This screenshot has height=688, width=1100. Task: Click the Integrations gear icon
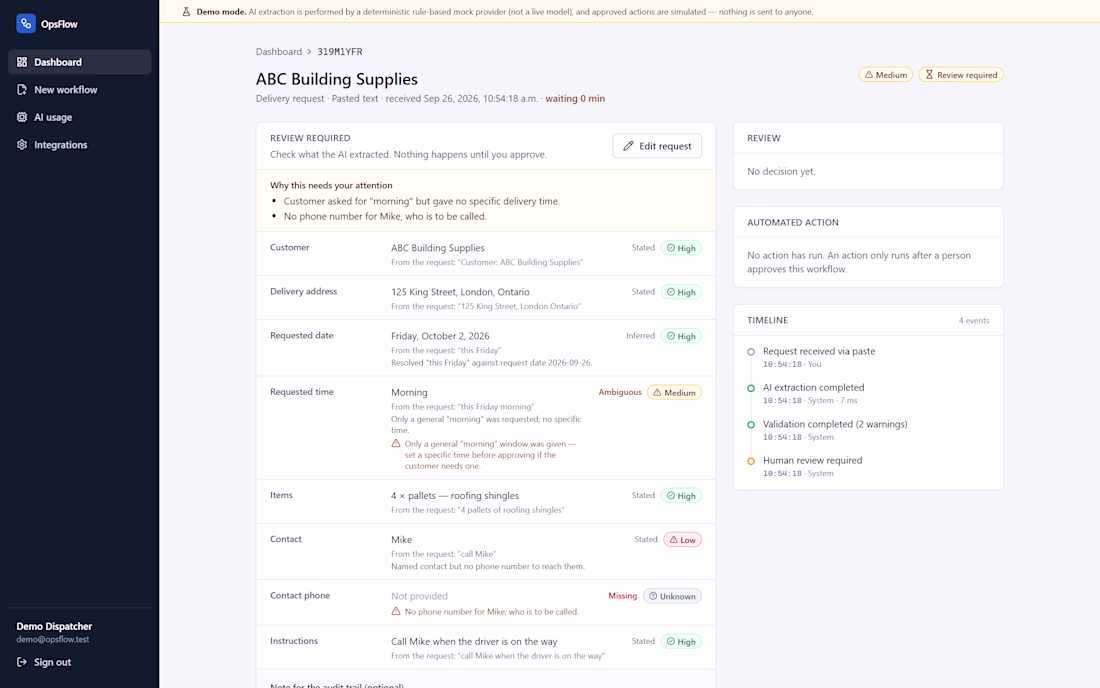[x=22, y=144]
